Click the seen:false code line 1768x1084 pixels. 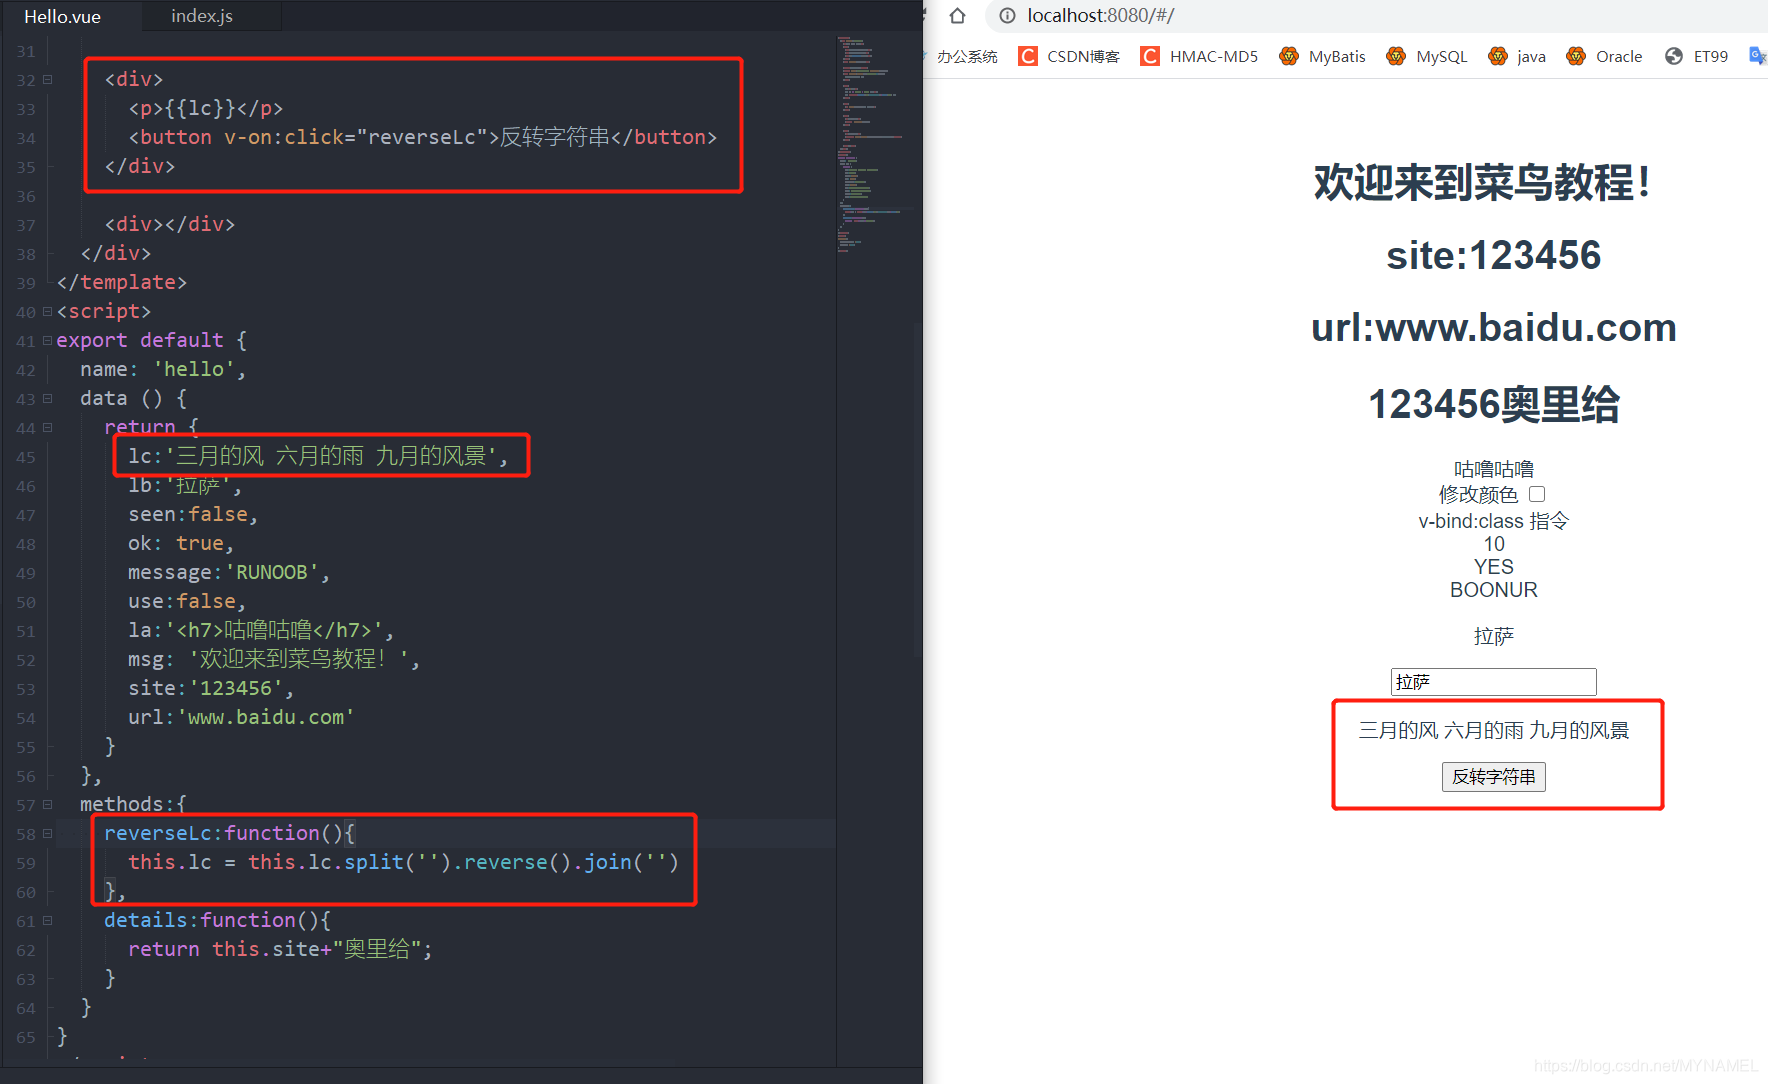[193, 515]
